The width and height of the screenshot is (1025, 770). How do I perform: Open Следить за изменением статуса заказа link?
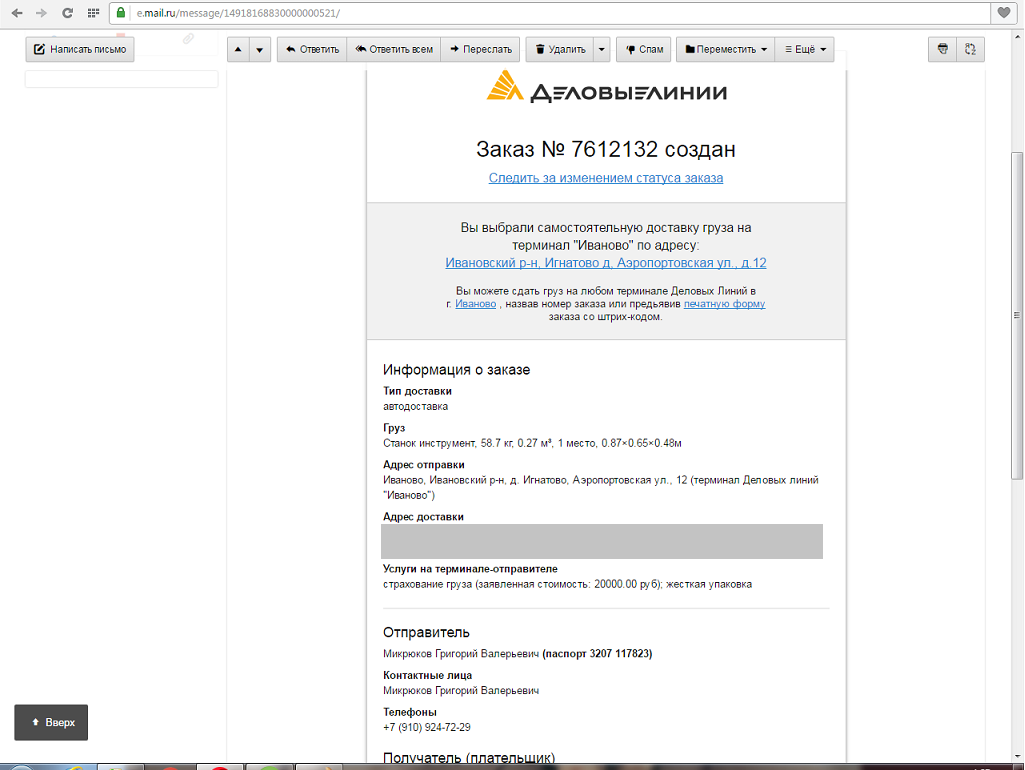point(606,178)
